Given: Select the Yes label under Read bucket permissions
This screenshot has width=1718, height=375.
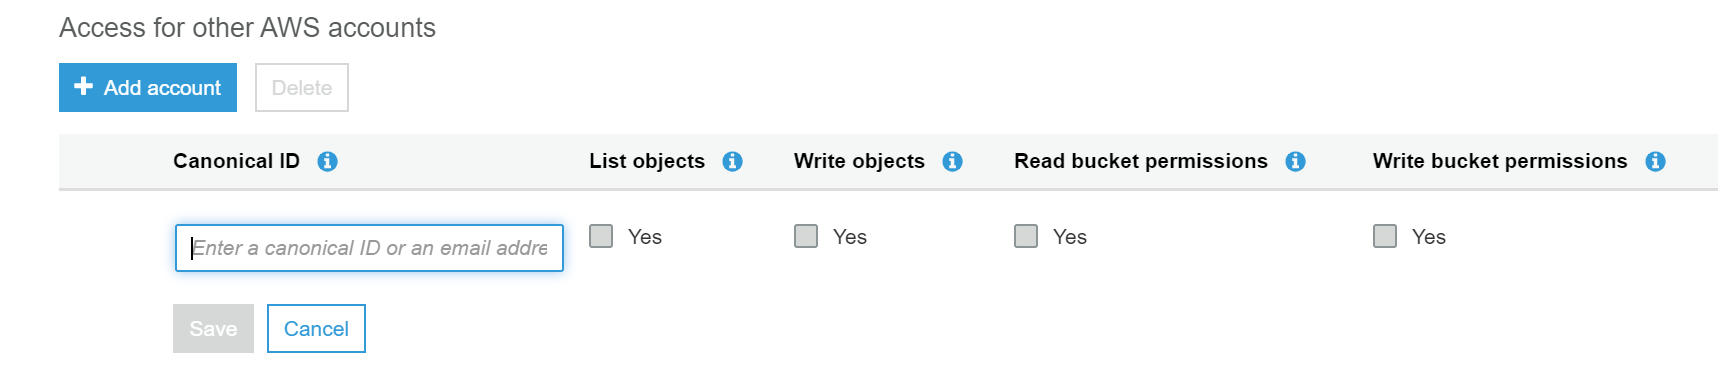Looking at the screenshot, I should tap(1070, 237).
